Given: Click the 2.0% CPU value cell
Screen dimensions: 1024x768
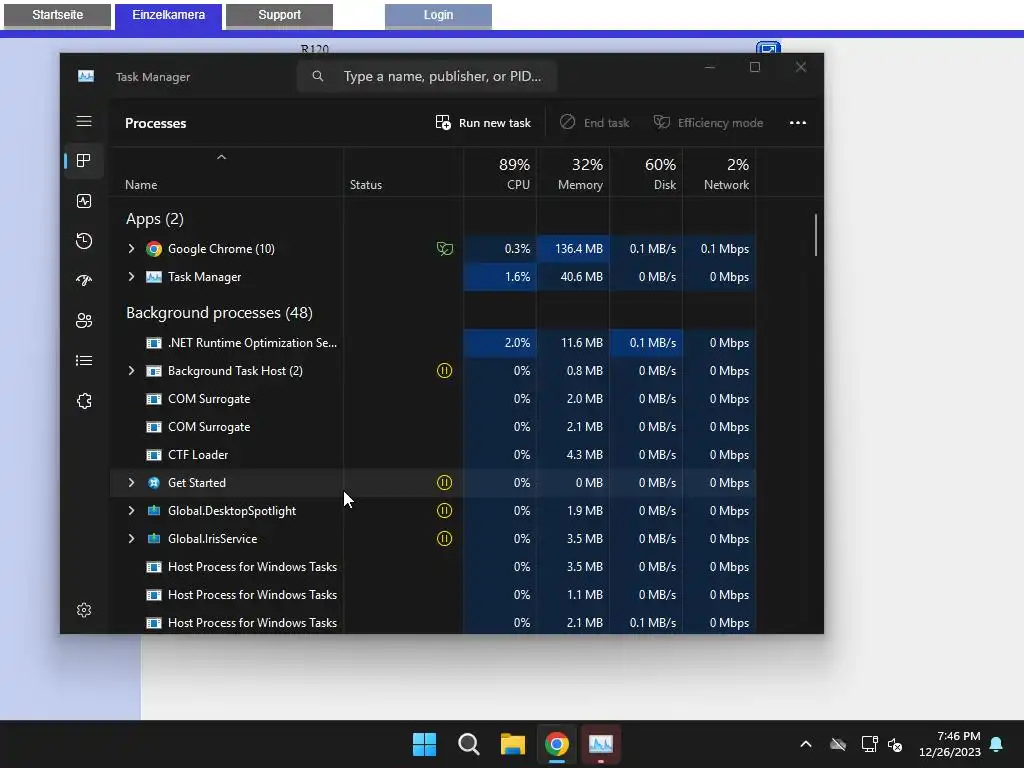Looking at the screenshot, I should click(500, 343).
